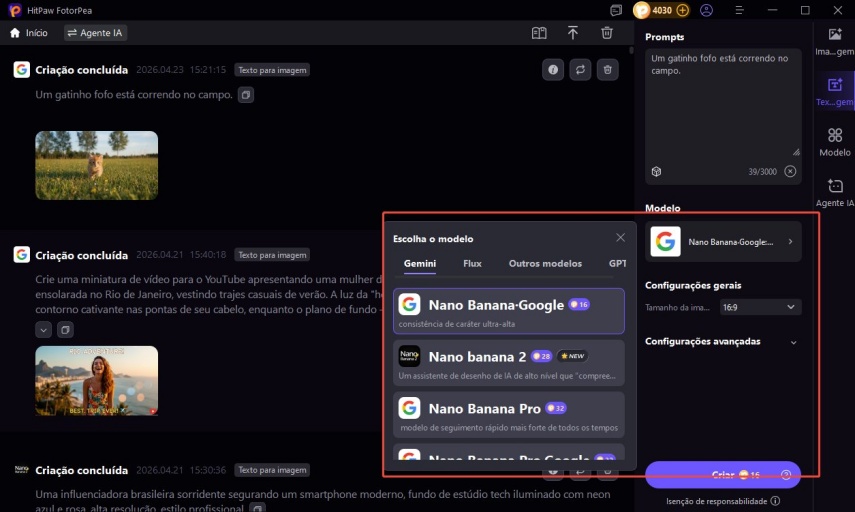Switch to the Agente IA sidebar panel
This screenshot has width=855, height=512.
pos(835,192)
